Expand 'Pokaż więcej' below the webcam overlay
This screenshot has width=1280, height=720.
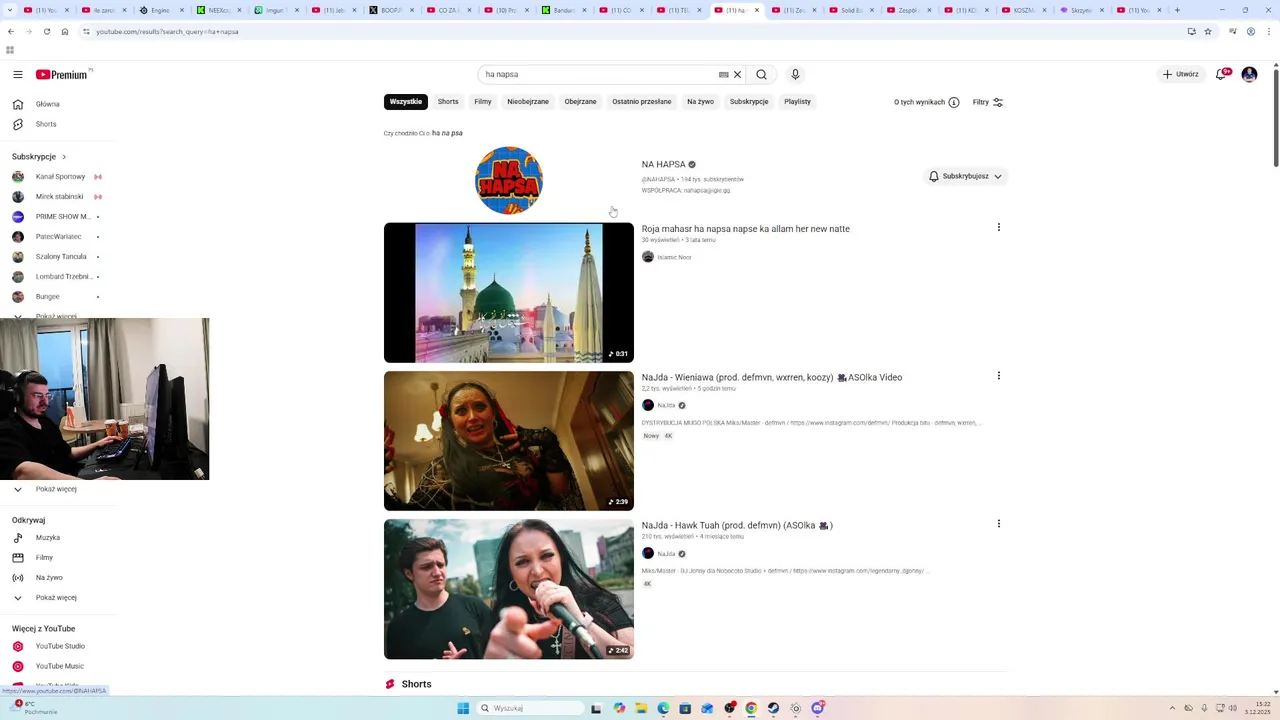[x=58, y=489]
